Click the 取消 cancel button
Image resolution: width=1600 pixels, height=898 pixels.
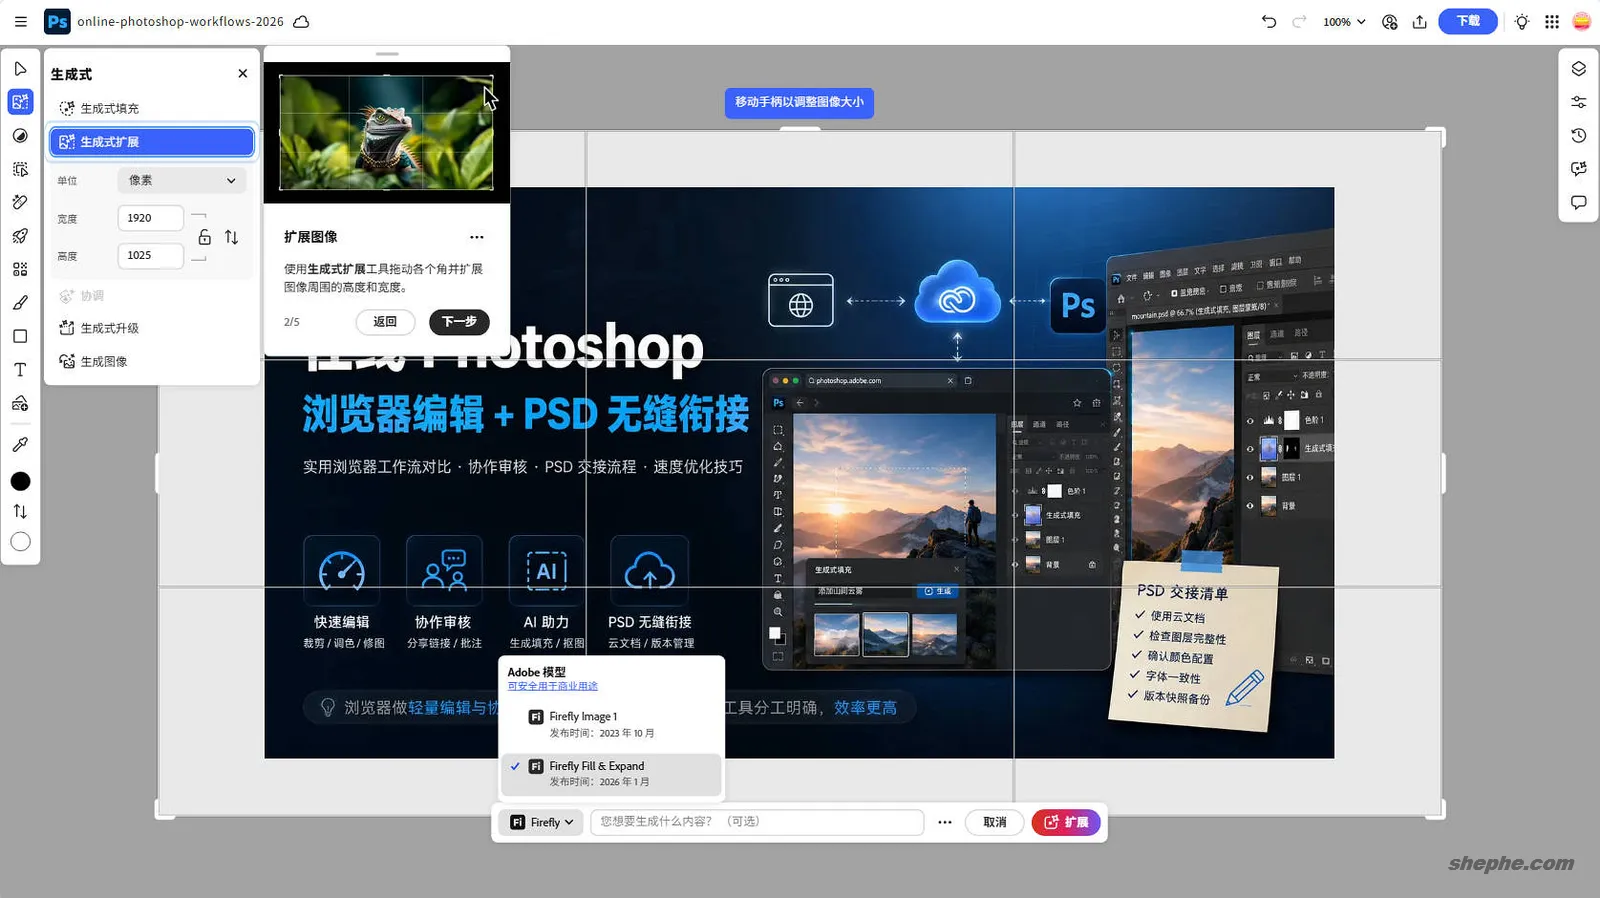995,822
